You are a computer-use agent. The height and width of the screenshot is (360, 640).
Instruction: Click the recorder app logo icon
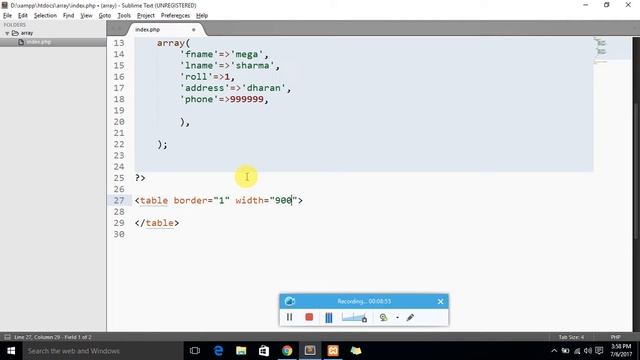click(x=290, y=301)
